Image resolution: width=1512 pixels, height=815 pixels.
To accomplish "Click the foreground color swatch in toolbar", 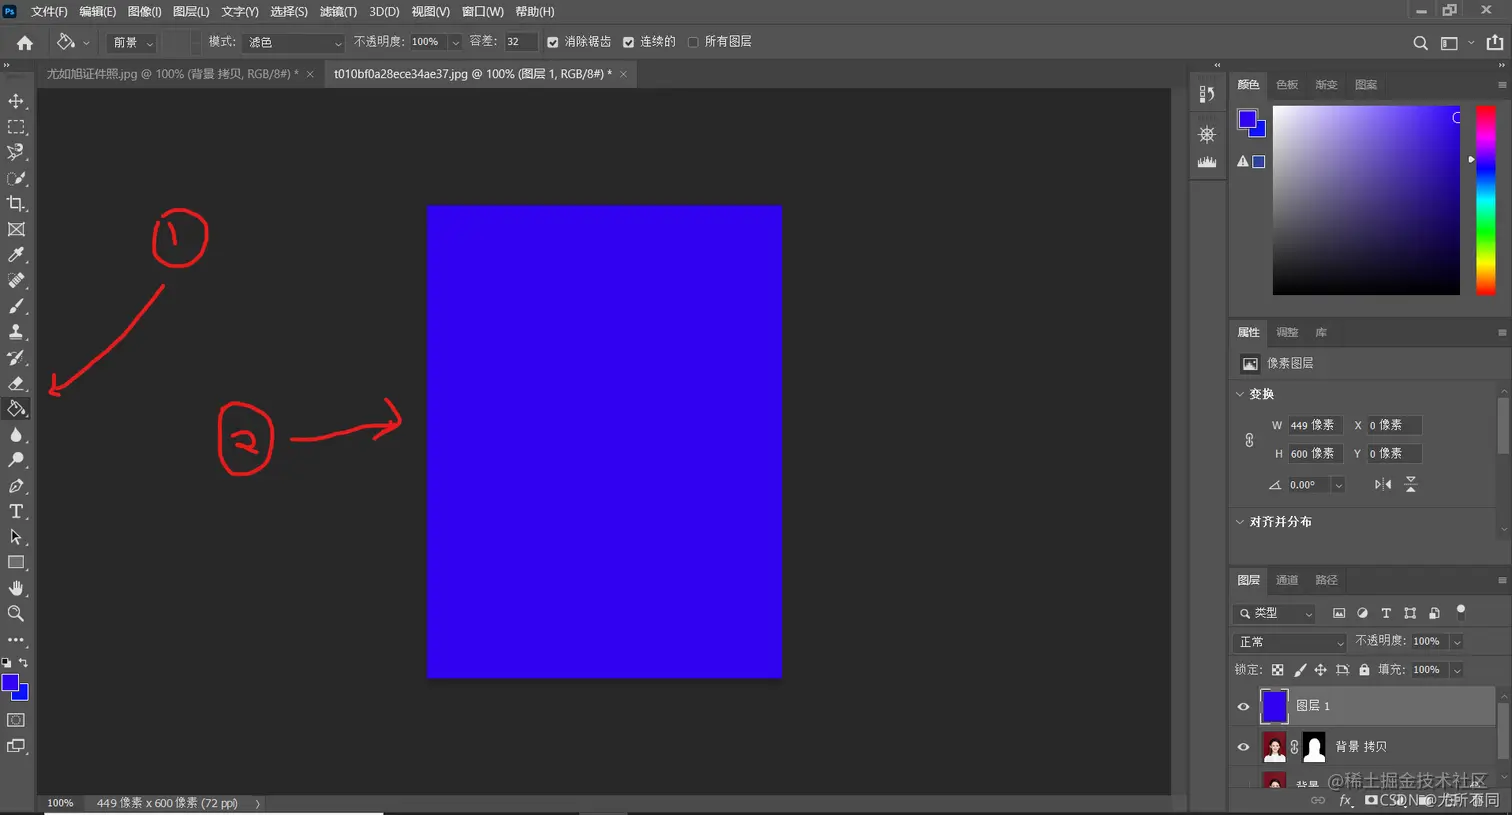I will click(x=10, y=683).
